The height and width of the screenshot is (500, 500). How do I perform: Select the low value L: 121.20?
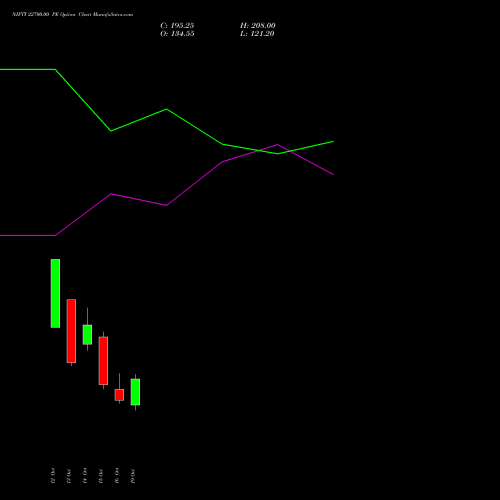click(x=257, y=33)
